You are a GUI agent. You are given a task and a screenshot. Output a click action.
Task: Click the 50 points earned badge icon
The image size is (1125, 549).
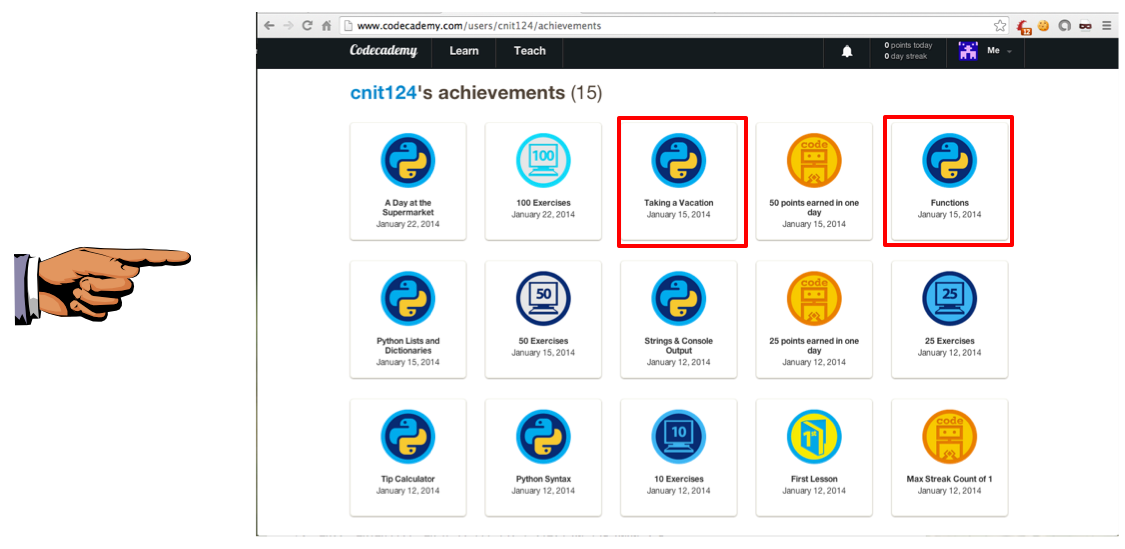814,161
